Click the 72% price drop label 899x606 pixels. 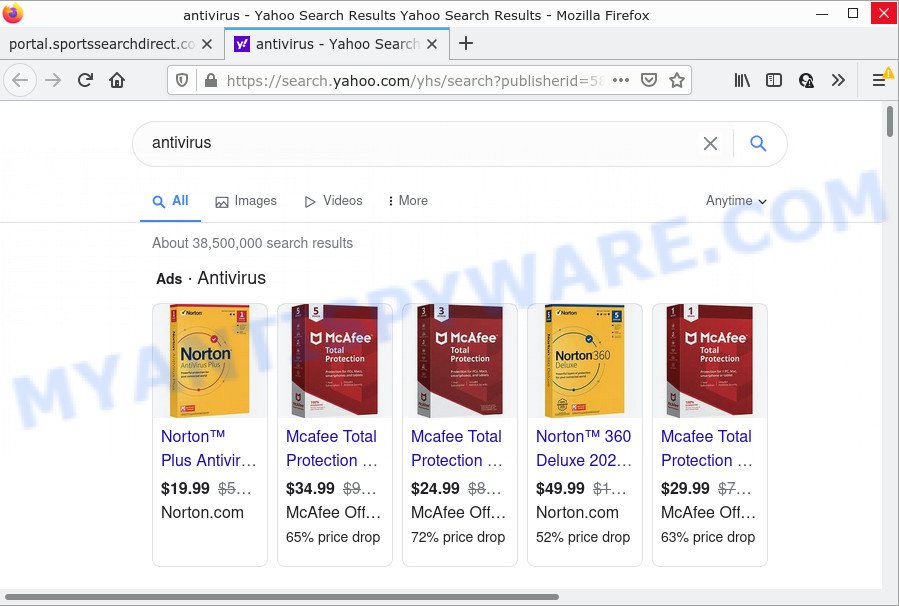coord(458,537)
